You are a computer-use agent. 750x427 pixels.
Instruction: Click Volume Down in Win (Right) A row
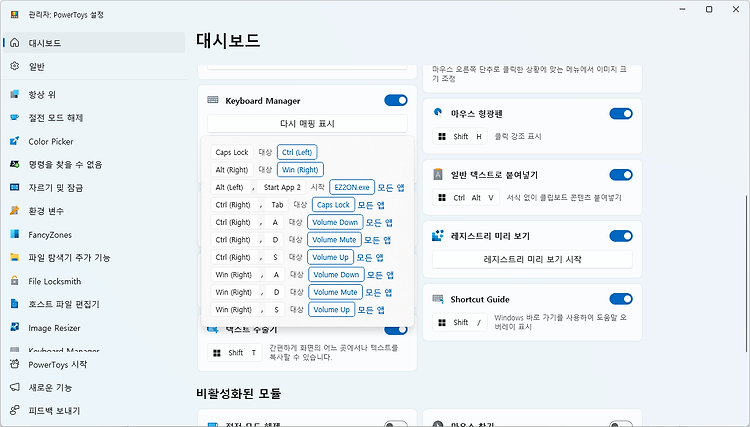(336, 274)
